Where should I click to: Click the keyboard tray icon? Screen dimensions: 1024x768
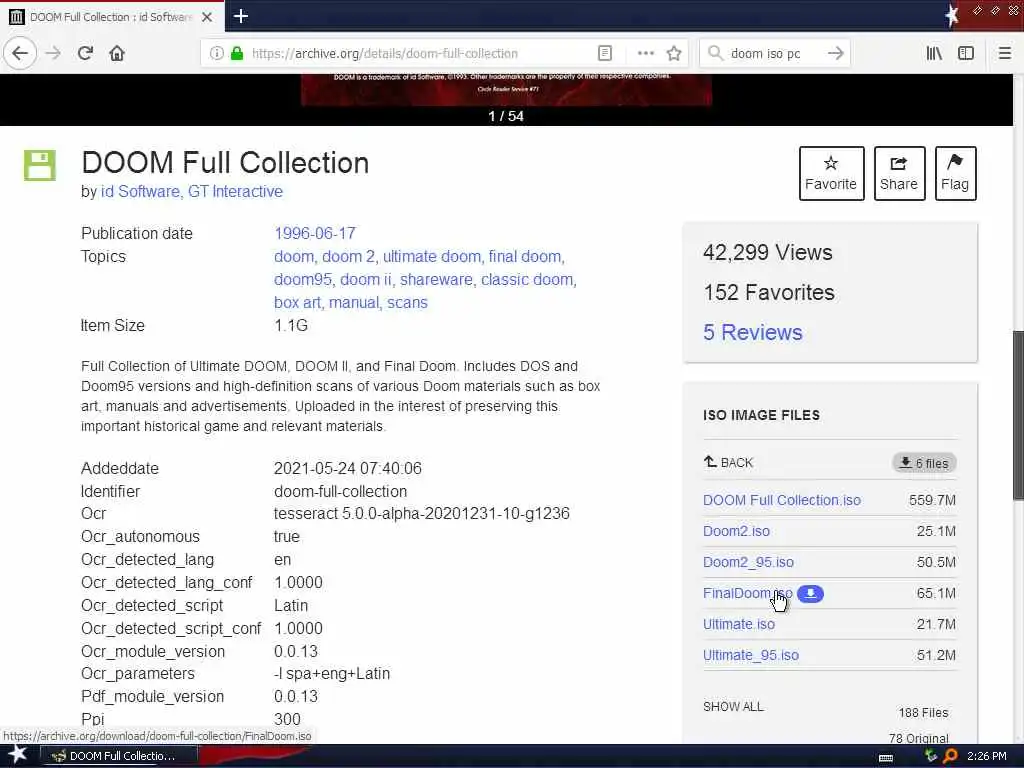[x=886, y=757]
